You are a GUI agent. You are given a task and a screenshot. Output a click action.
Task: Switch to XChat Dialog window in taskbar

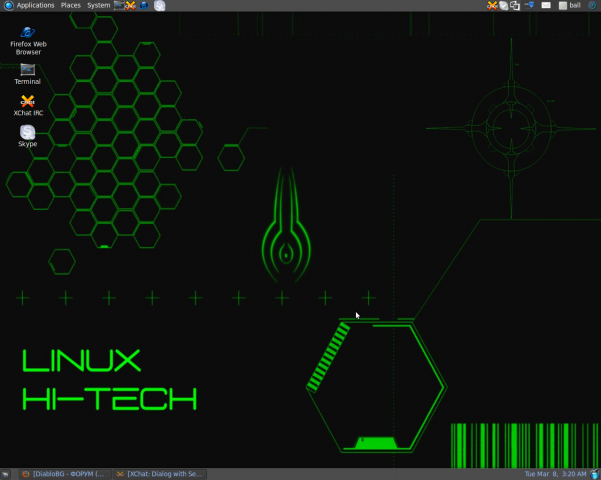[158, 474]
